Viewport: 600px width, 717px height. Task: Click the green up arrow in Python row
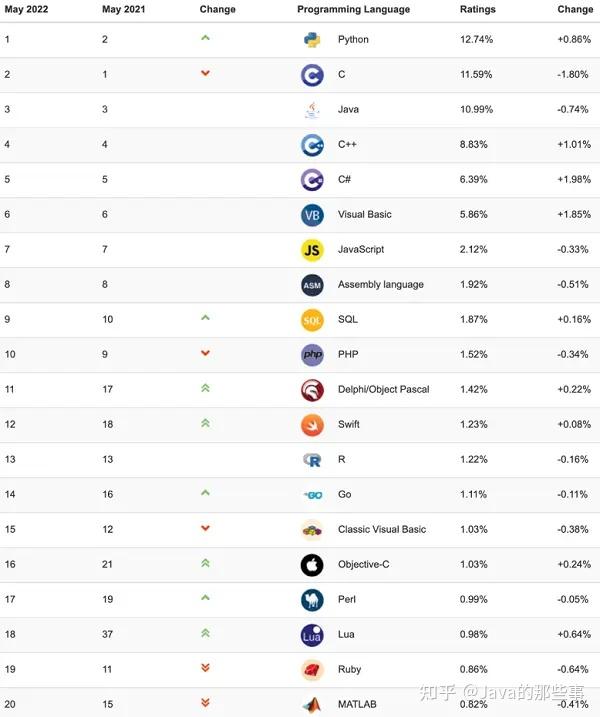pyautogui.click(x=205, y=38)
